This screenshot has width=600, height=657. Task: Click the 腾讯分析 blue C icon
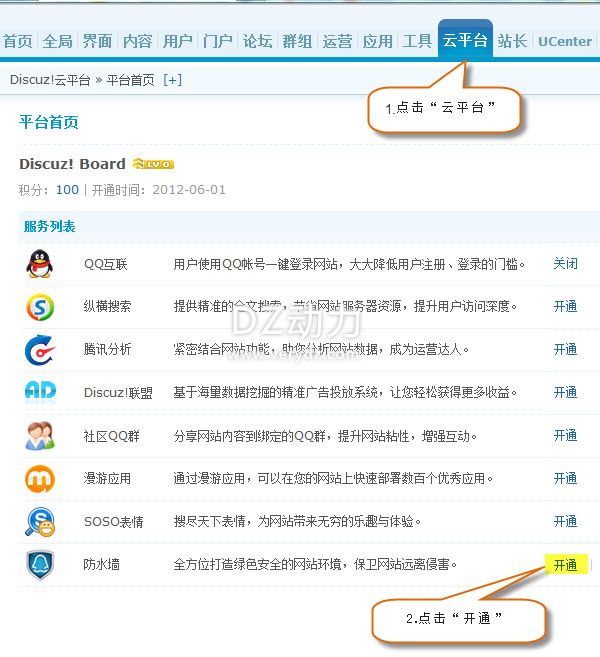[x=40, y=350]
